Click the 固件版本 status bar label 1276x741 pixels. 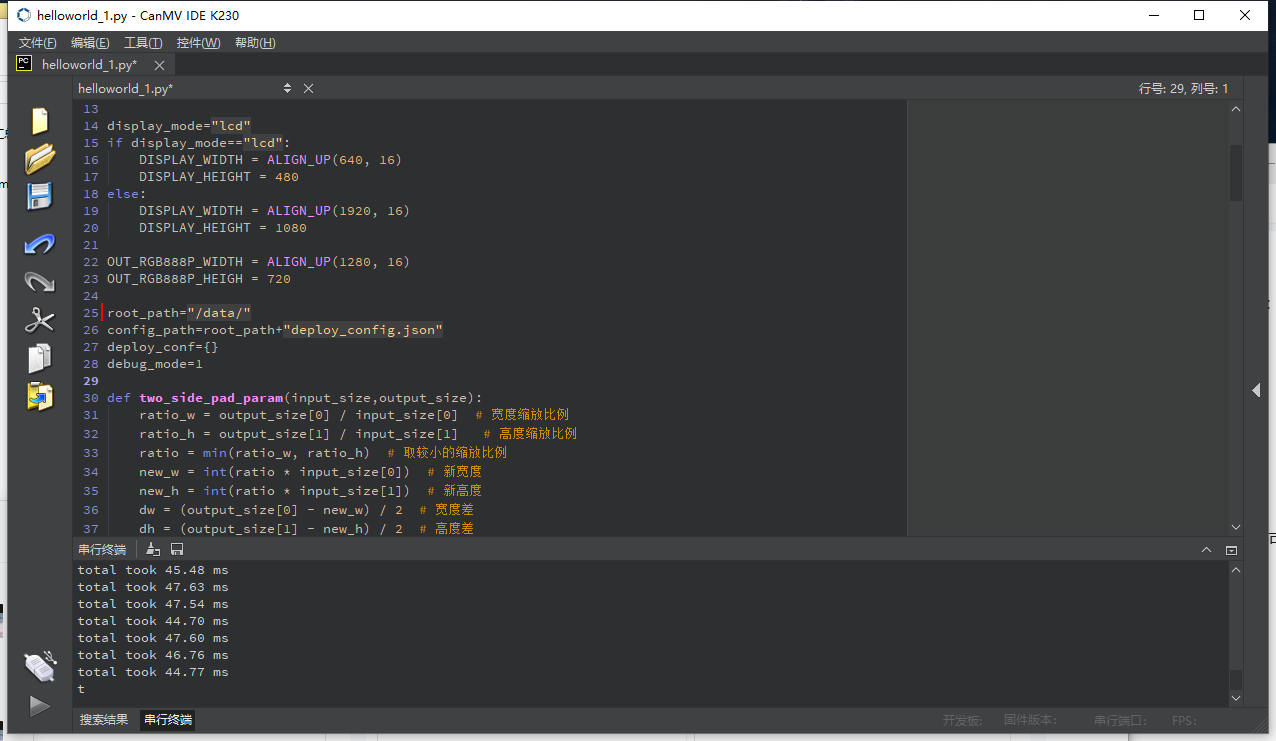(x=1030, y=720)
